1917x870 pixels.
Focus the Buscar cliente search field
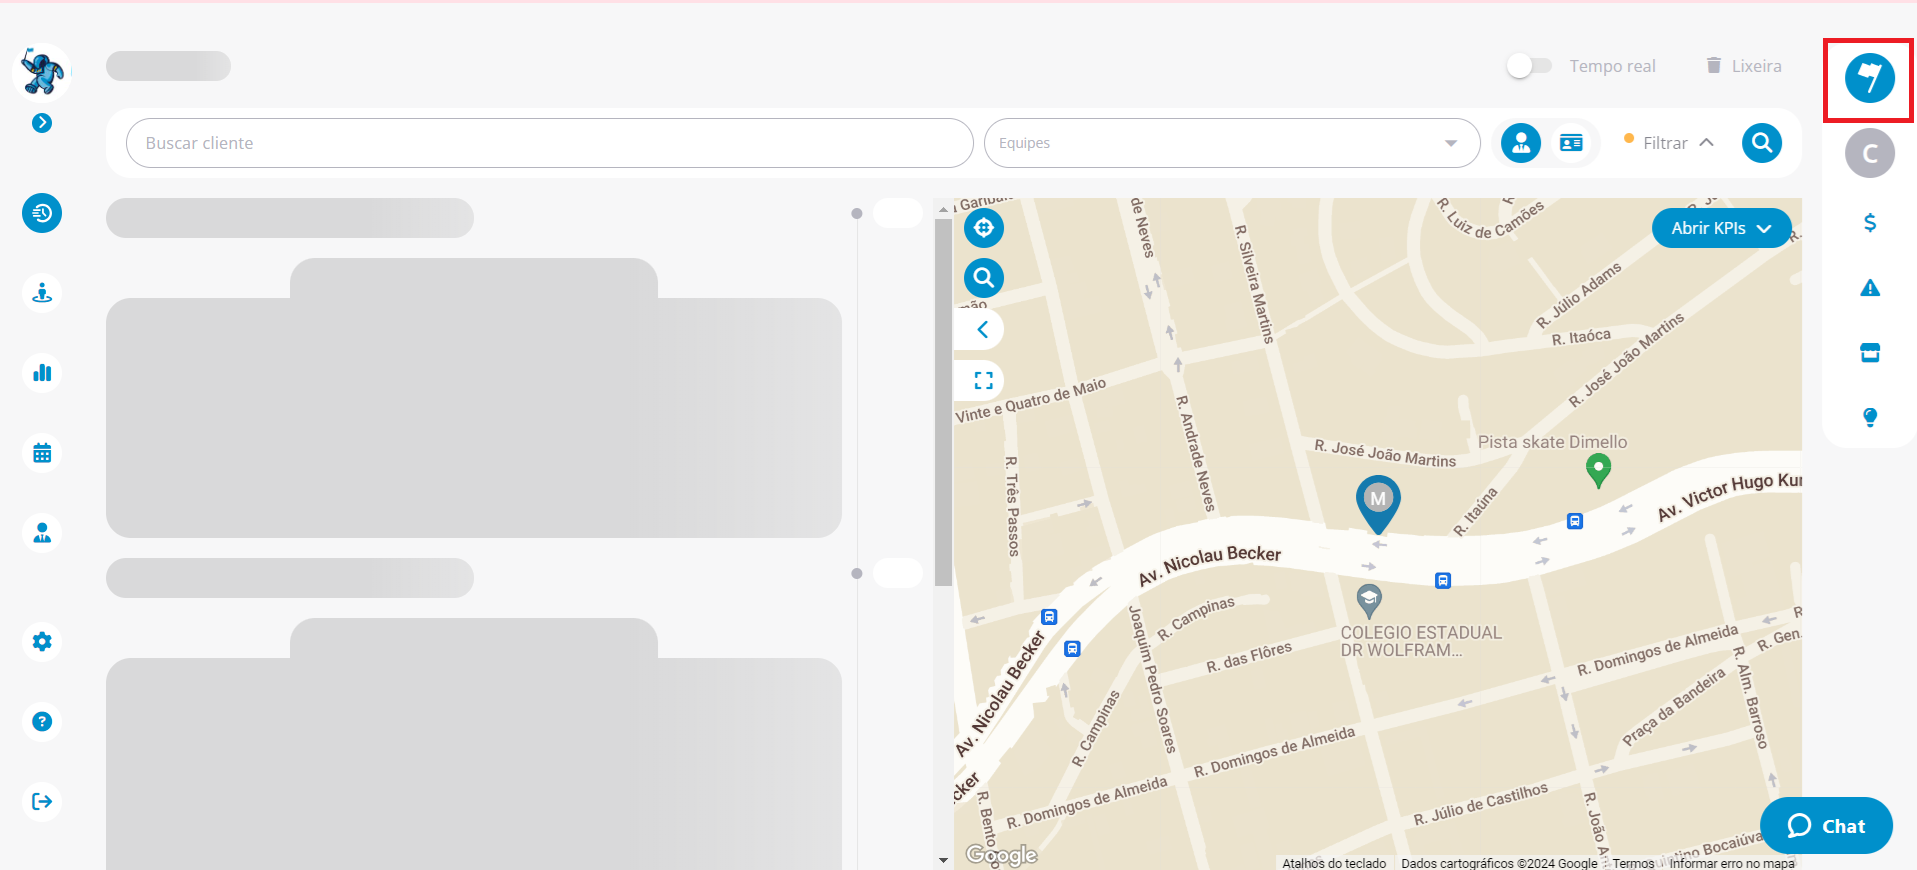(x=550, y=143)
